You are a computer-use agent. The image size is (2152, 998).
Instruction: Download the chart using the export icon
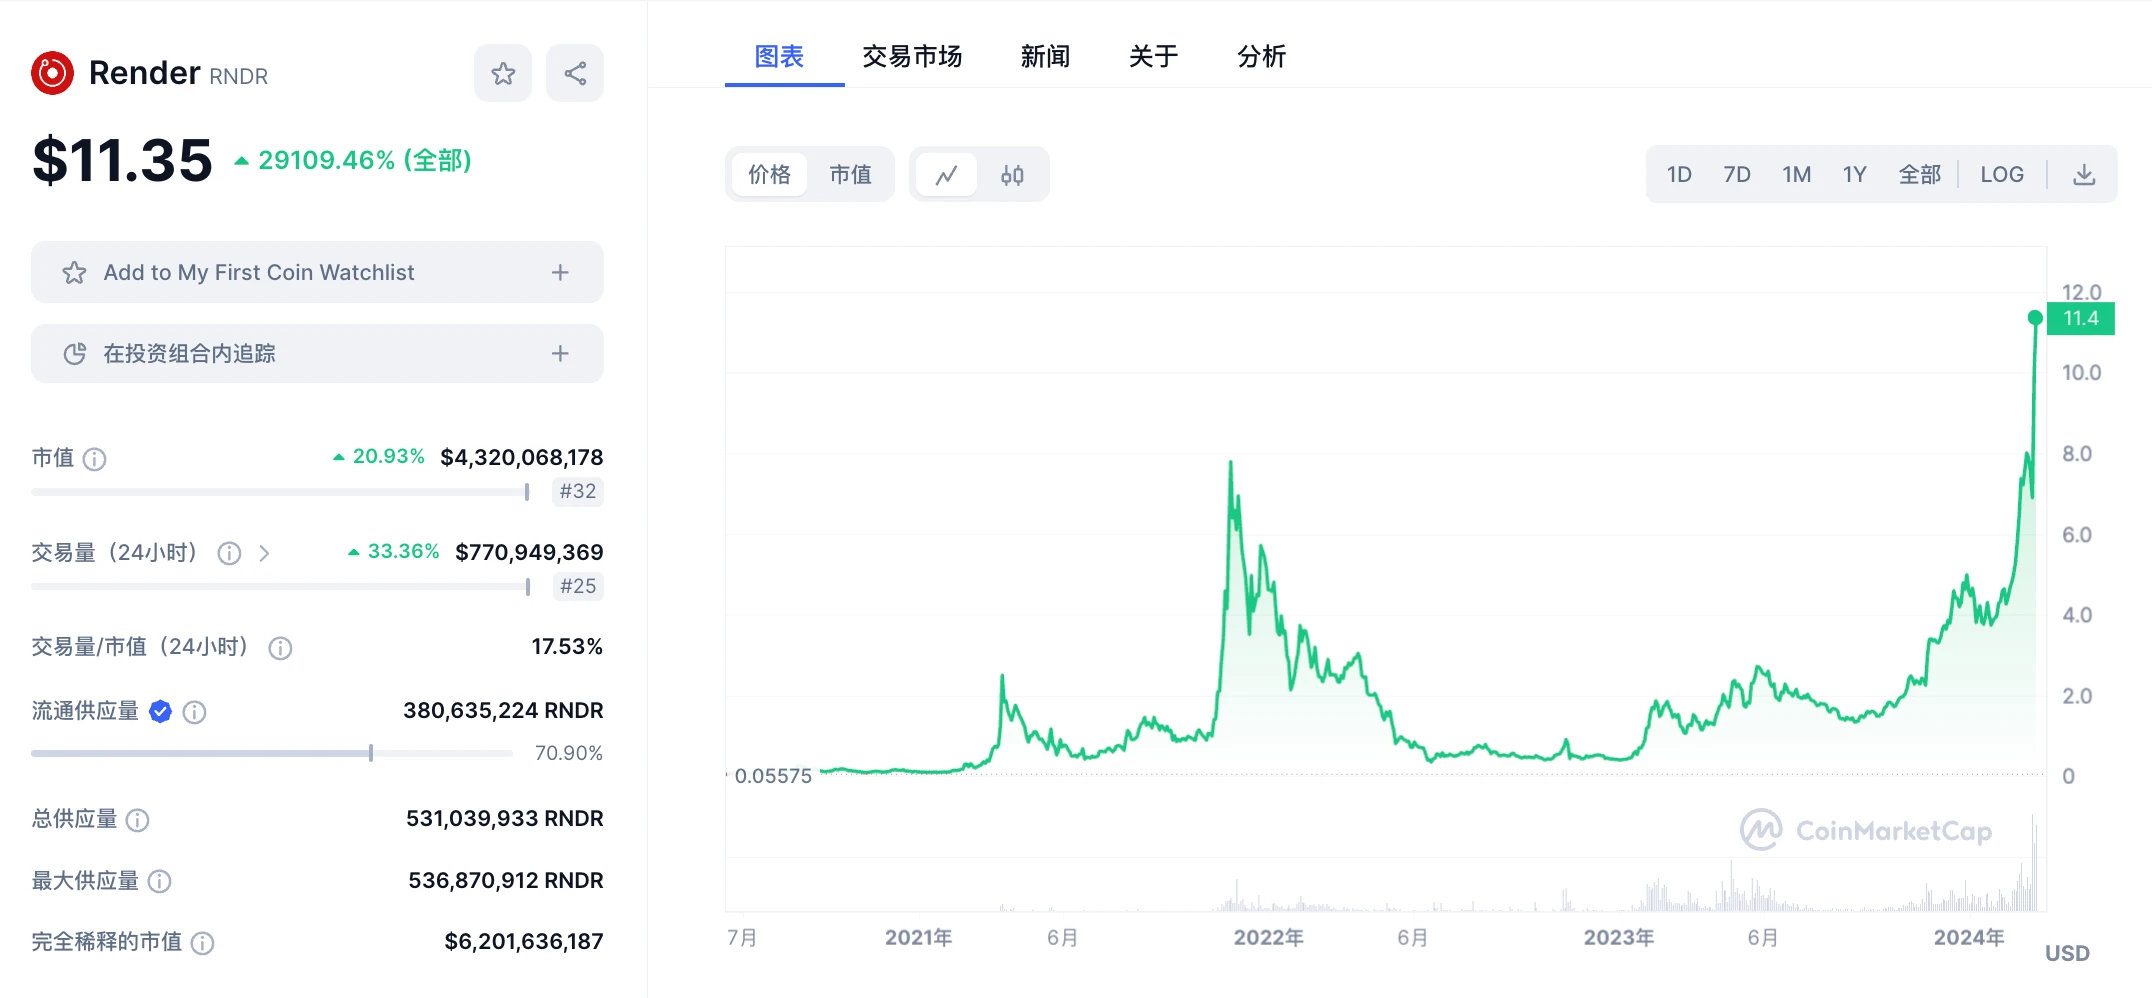(2085, 173)
